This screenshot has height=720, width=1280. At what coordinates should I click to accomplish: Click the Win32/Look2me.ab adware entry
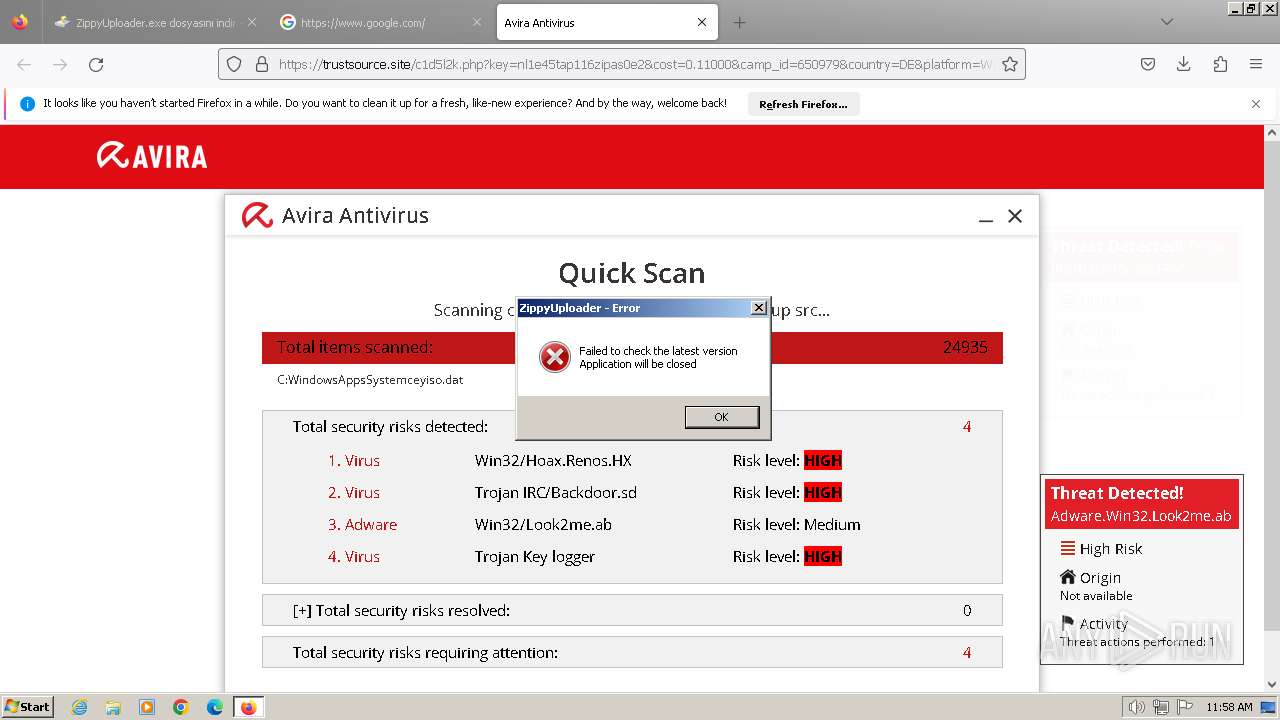543,525
